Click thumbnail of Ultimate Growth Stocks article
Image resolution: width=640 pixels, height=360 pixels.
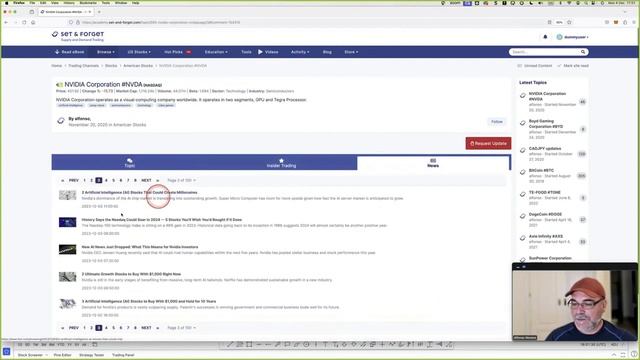click(67, 277)
